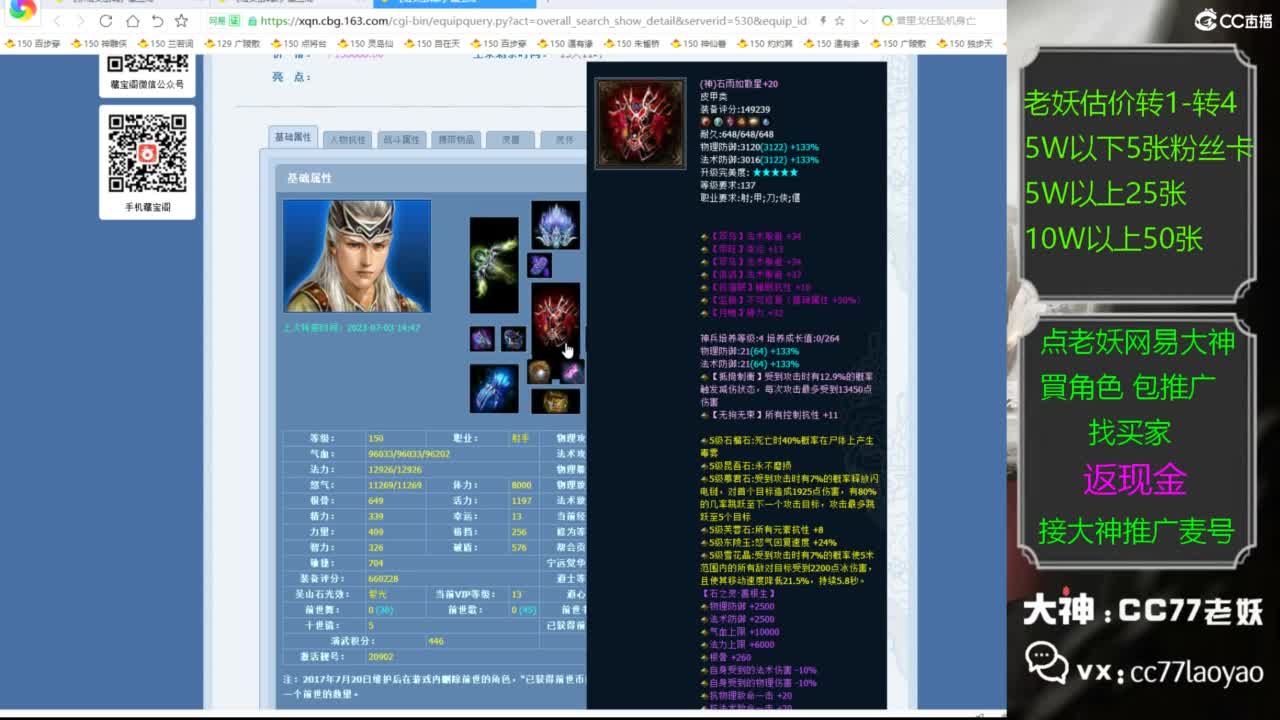Image resolution: width=1280 pixels, height=720 pixels.
Task: Click the helmet icon in the equipment grid
Action: point(554,225)
